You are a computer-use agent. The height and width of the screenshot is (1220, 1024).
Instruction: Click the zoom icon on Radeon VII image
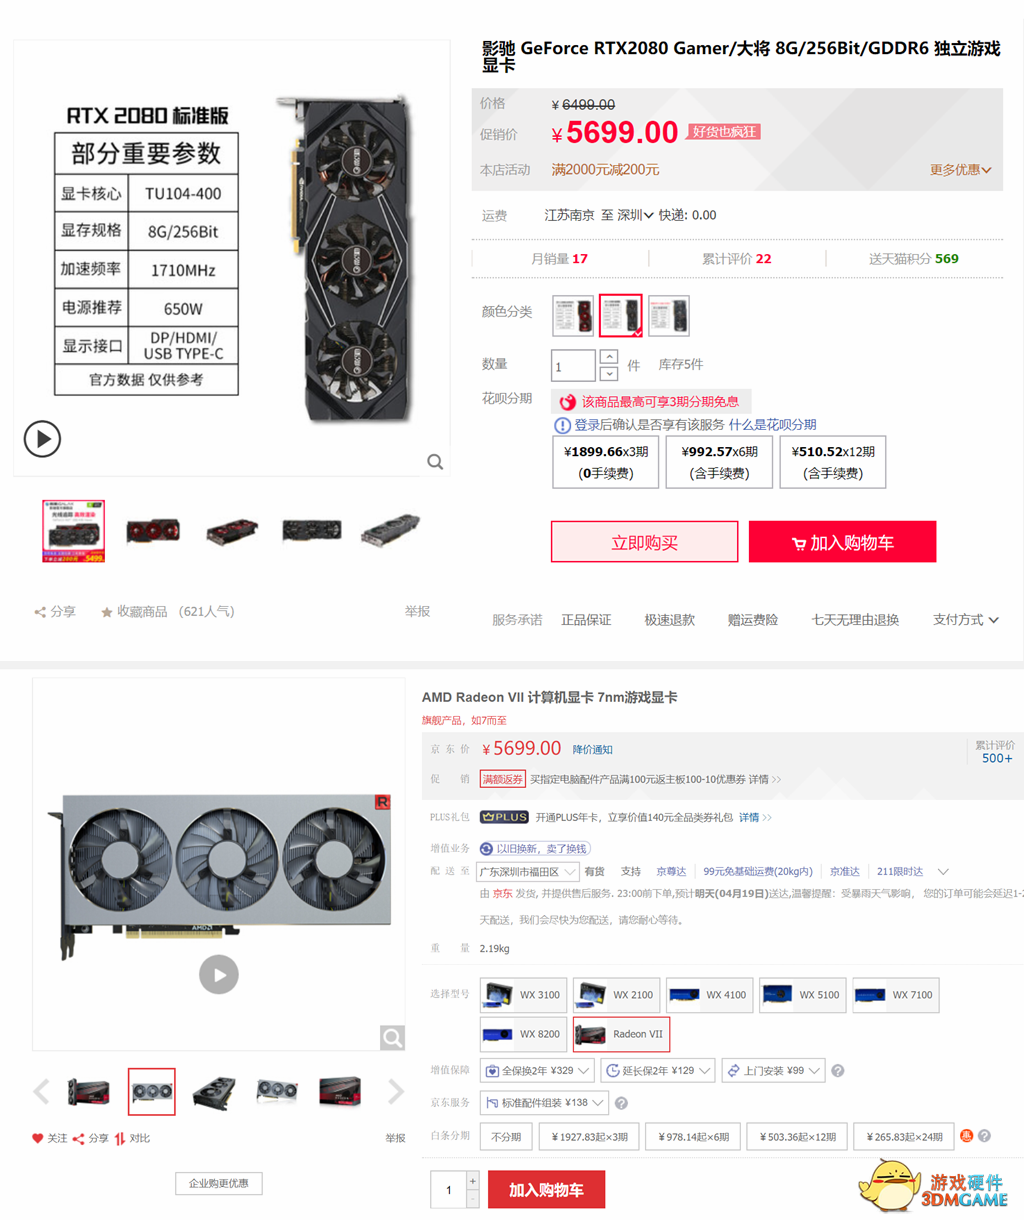[392, 1038]
